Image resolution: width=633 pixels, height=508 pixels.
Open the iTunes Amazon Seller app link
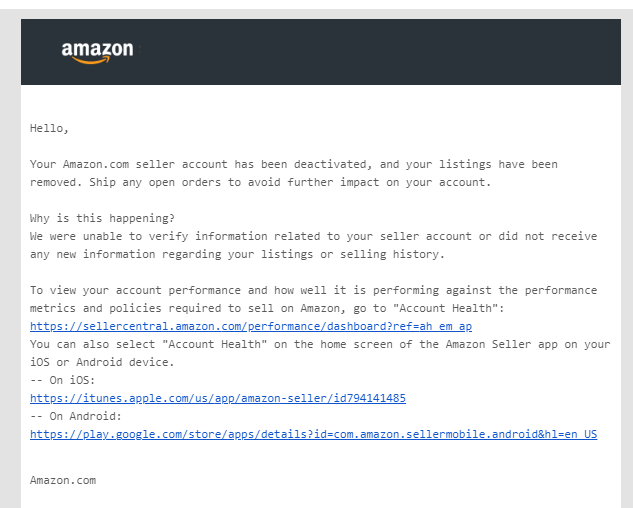click(218, 398)
